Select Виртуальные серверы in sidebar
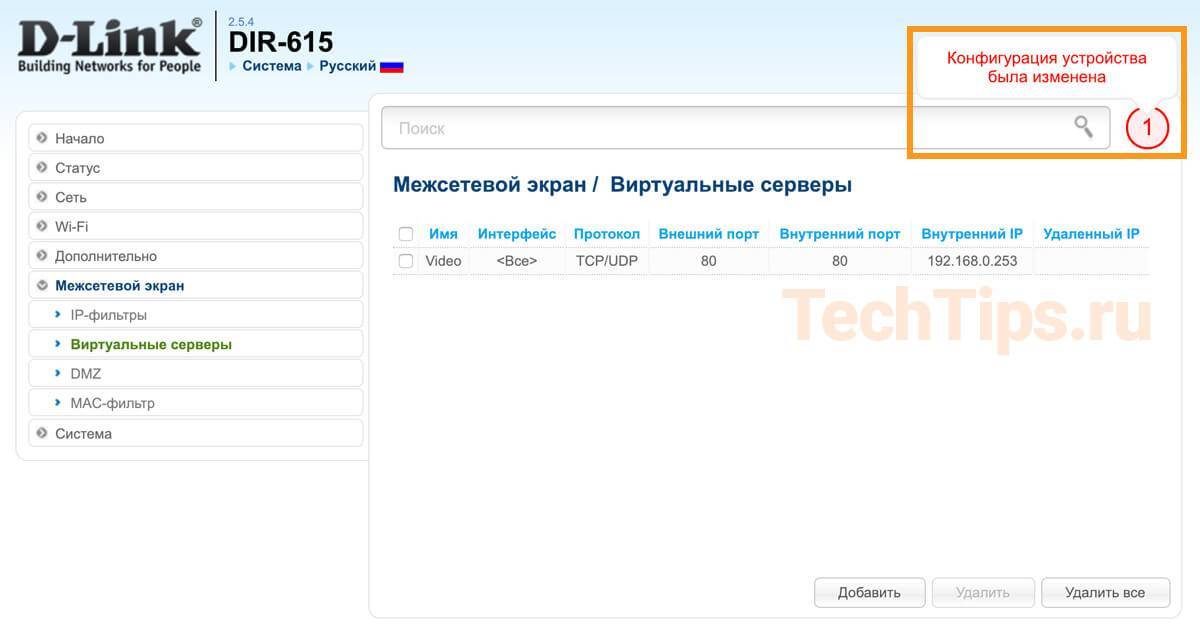Image resolution: width=1200 pixels, height=635 pixels. pos(195,344)
